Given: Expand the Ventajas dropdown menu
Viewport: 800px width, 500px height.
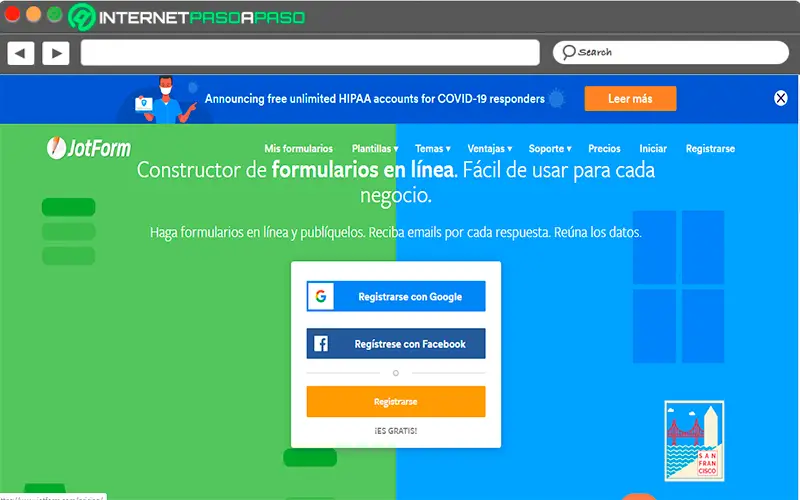Looking at the screenshot, I should click(x=490, y=148).
